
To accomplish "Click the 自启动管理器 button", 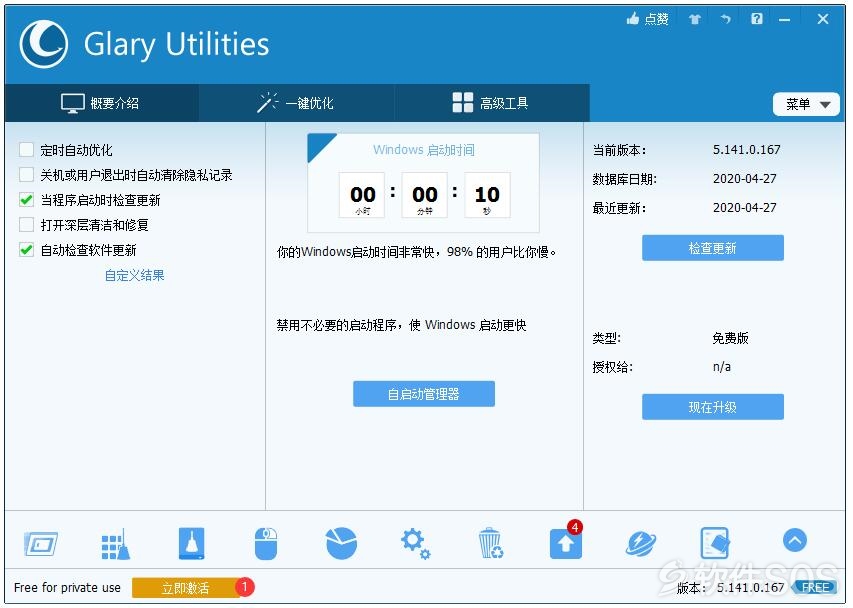I will pos(424,394).
